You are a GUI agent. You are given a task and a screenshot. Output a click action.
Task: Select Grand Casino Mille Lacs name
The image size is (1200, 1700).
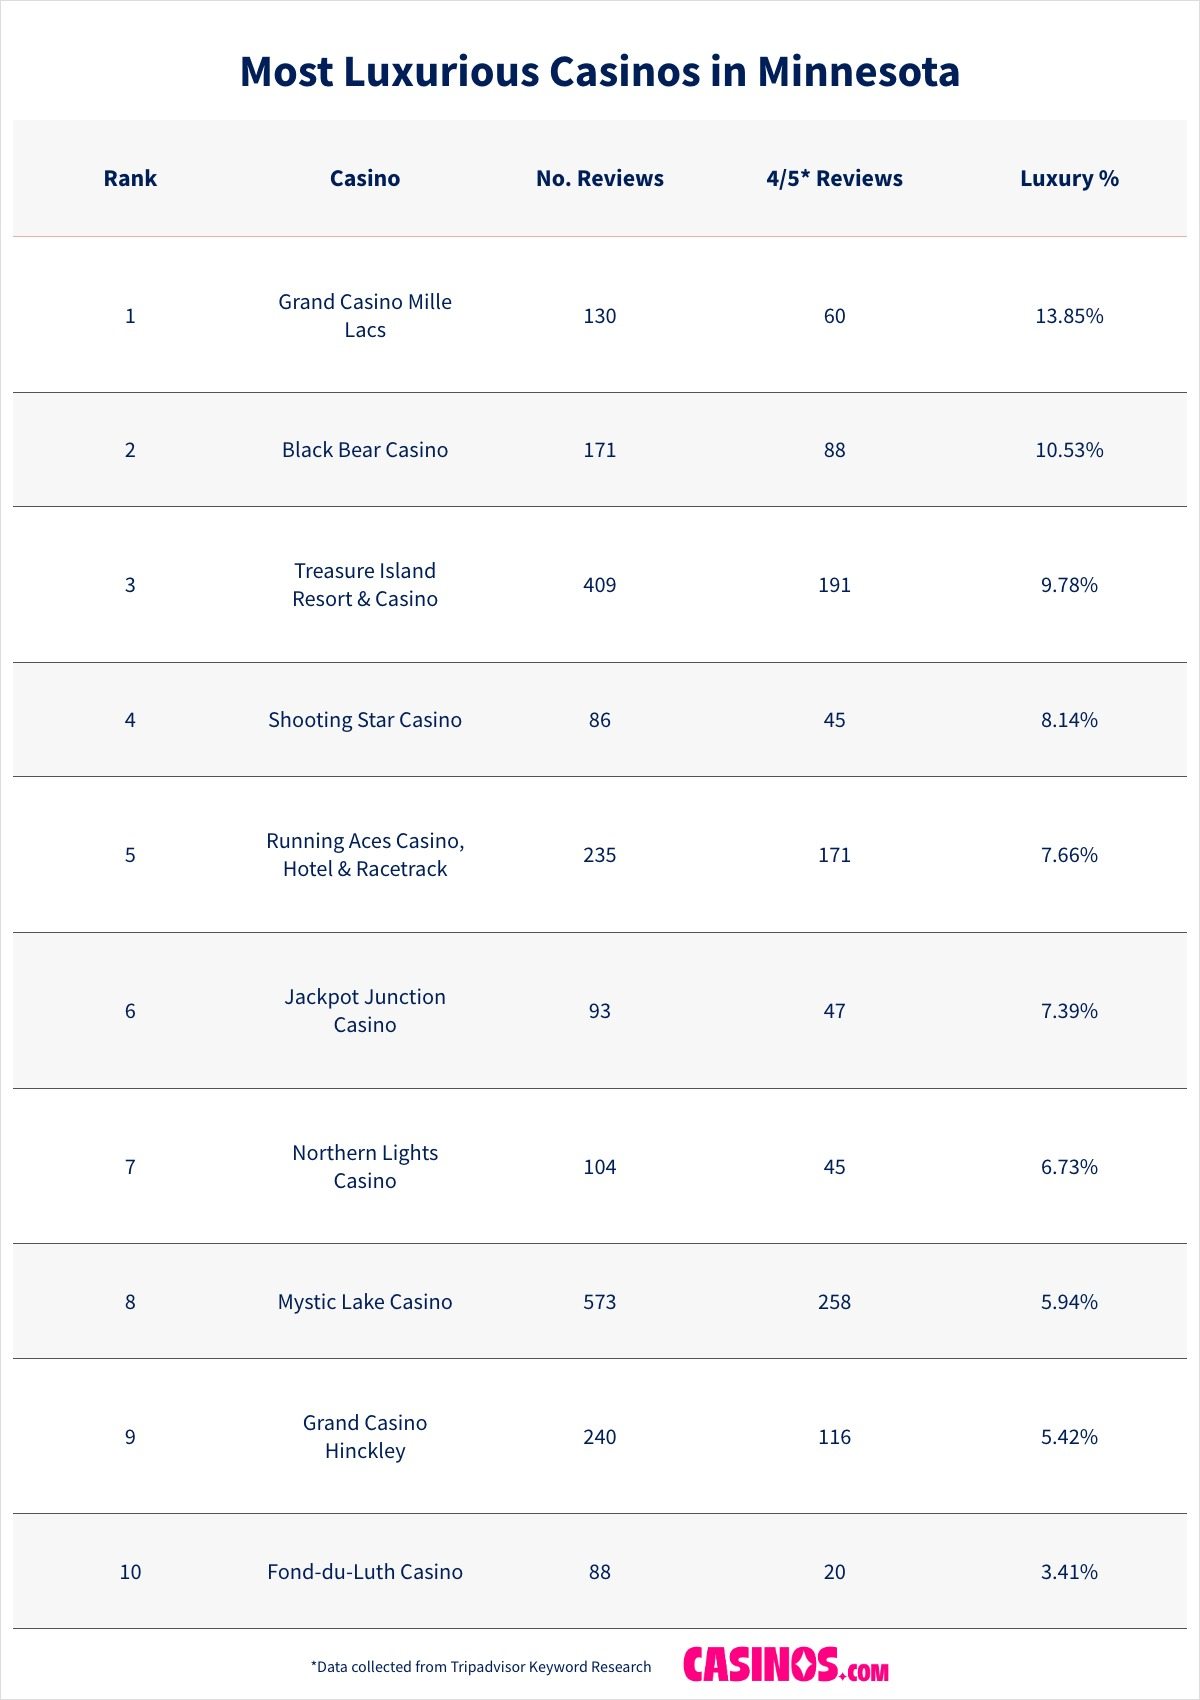pyautogui.click(x=365, y=315)
